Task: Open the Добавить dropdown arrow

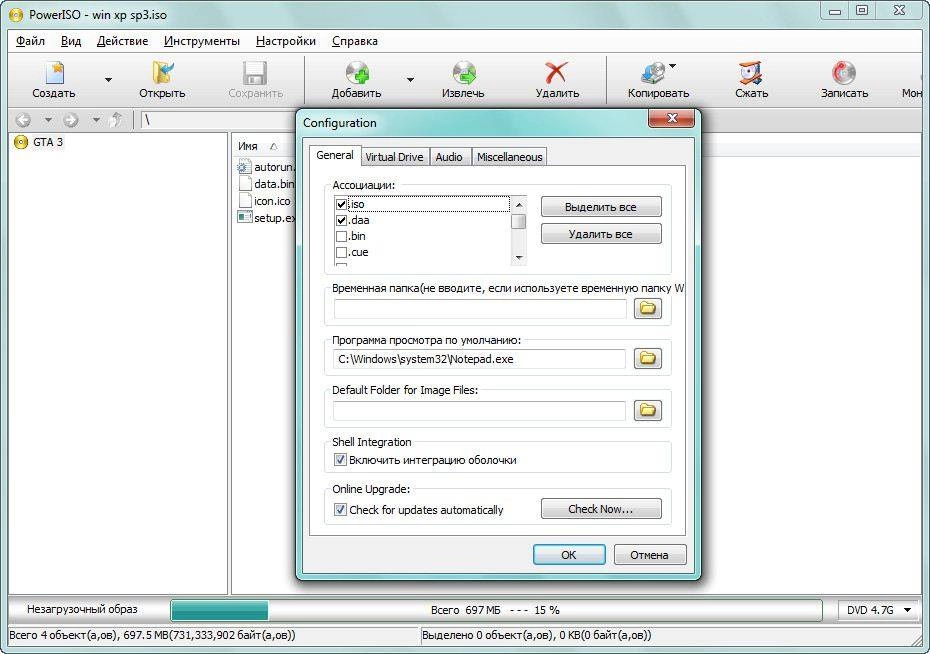Action: [410, 79]
